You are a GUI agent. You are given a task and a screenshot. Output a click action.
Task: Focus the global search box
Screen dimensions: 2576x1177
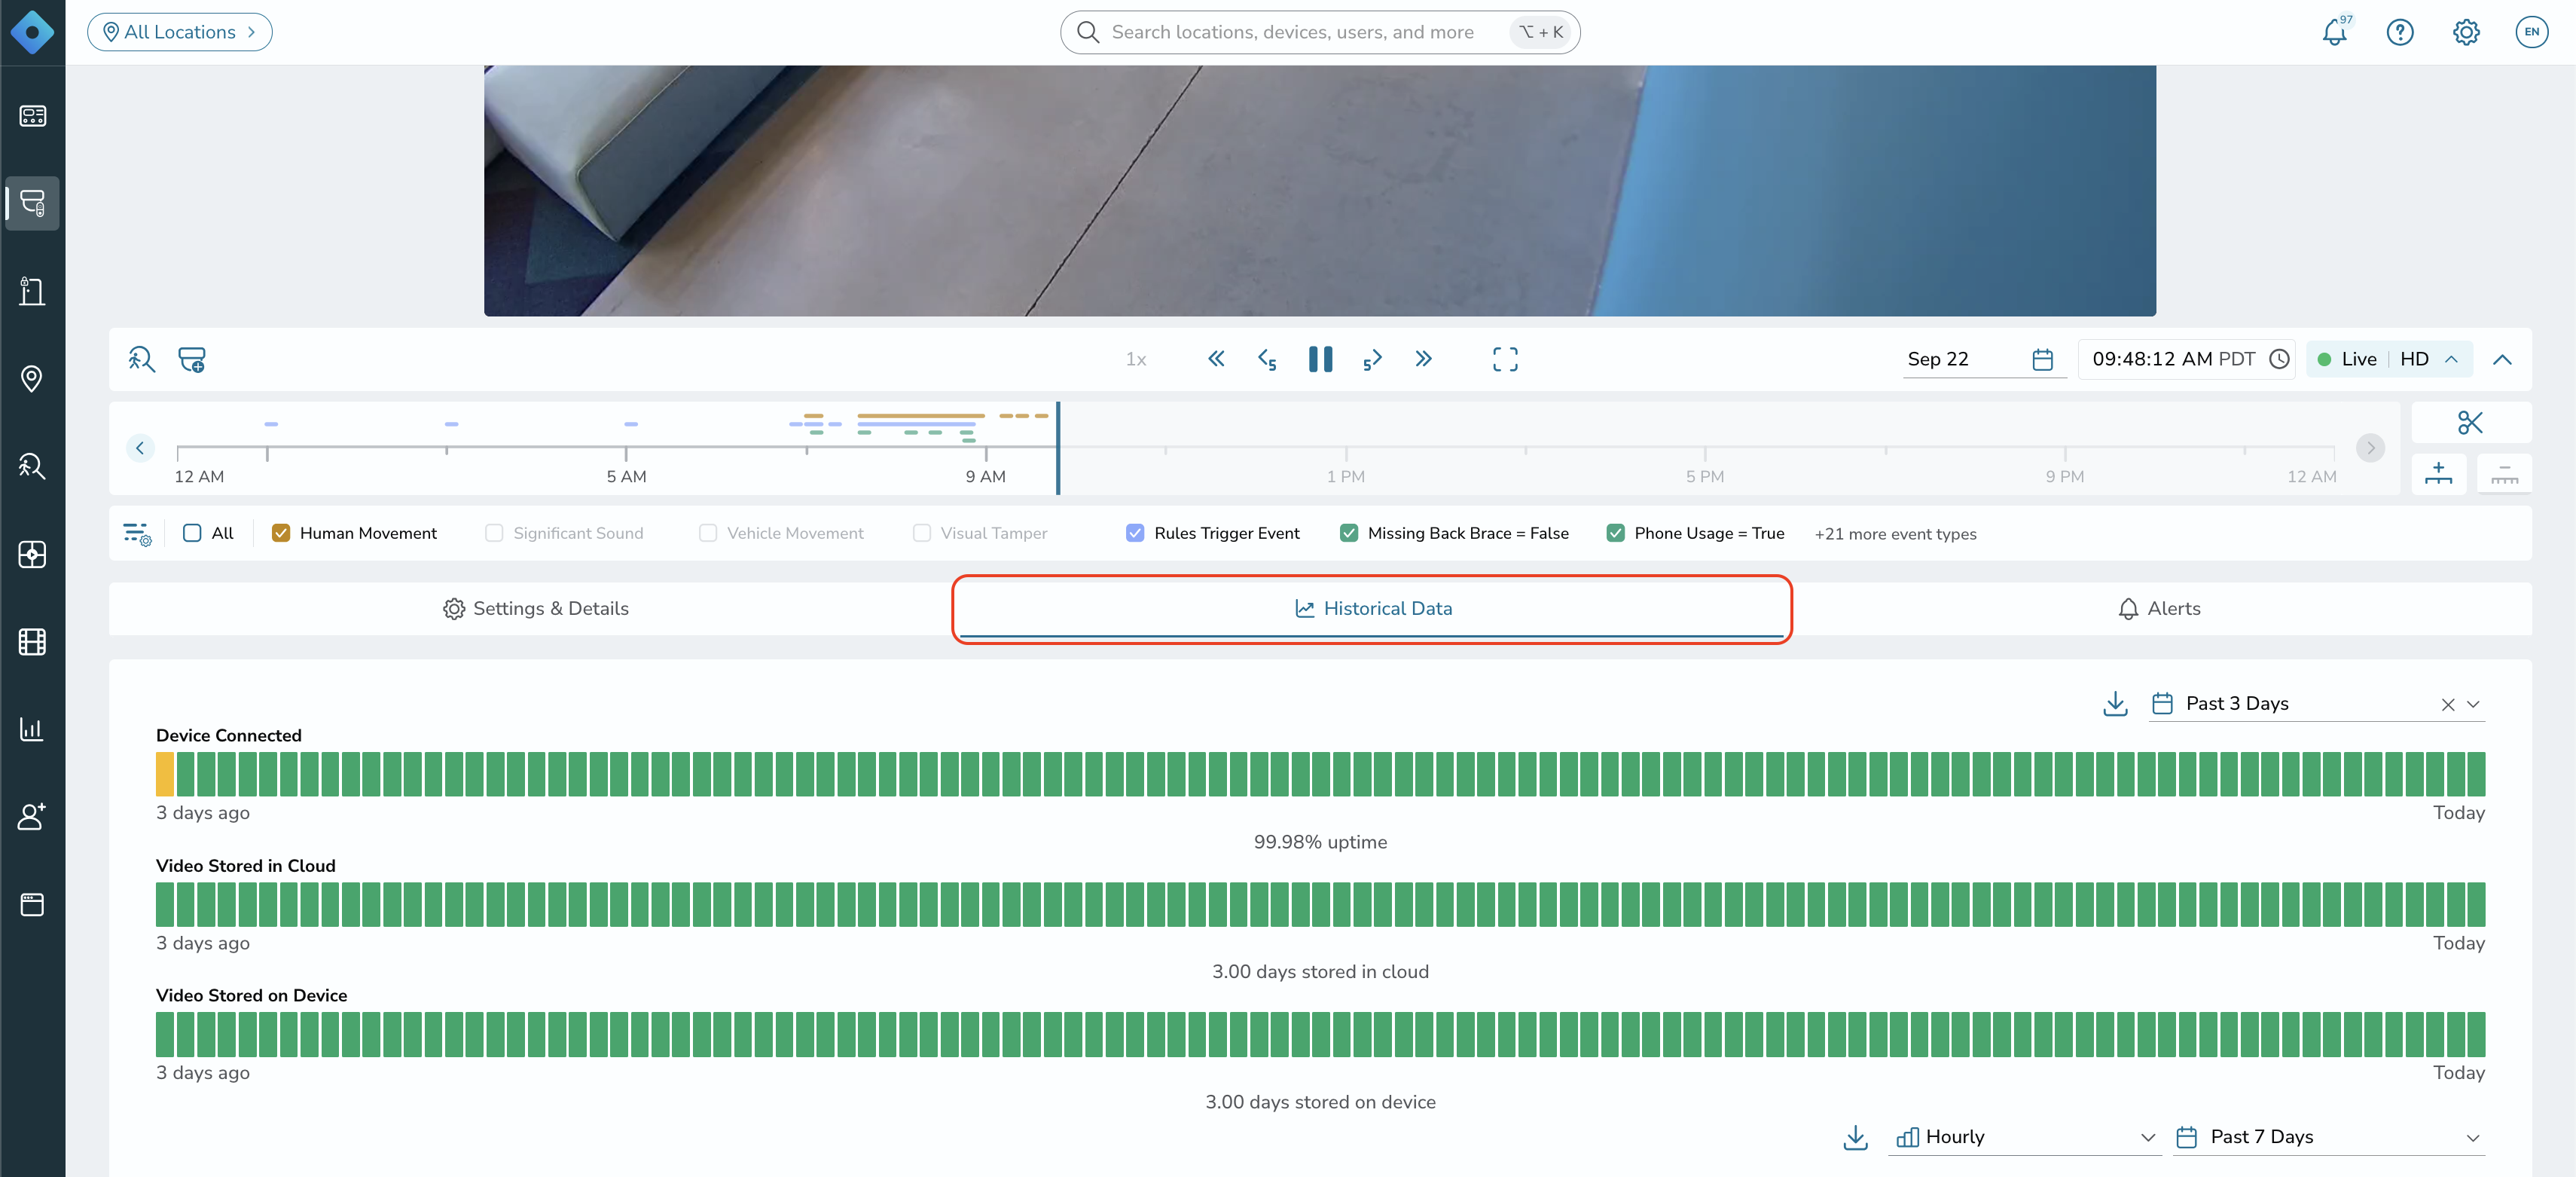[x=1320, y=32]
